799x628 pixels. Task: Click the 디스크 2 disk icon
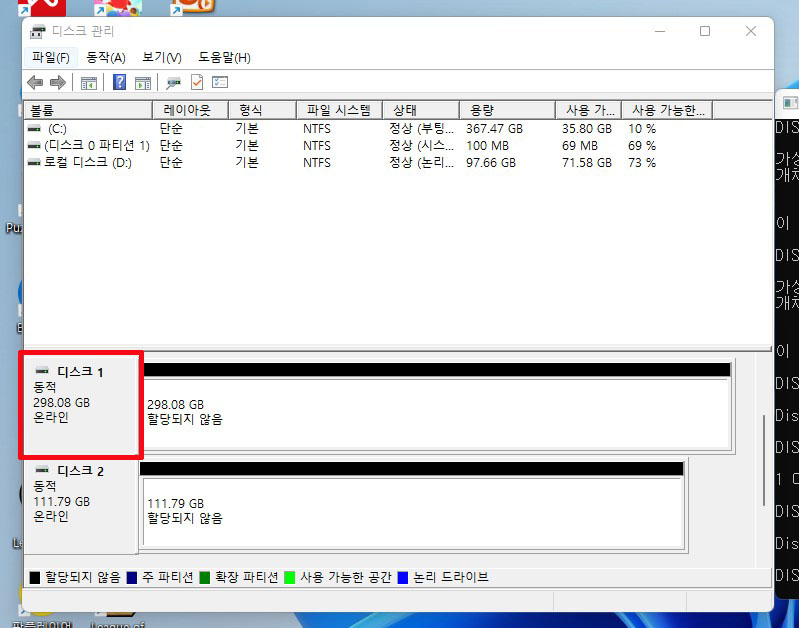(42, 469)
